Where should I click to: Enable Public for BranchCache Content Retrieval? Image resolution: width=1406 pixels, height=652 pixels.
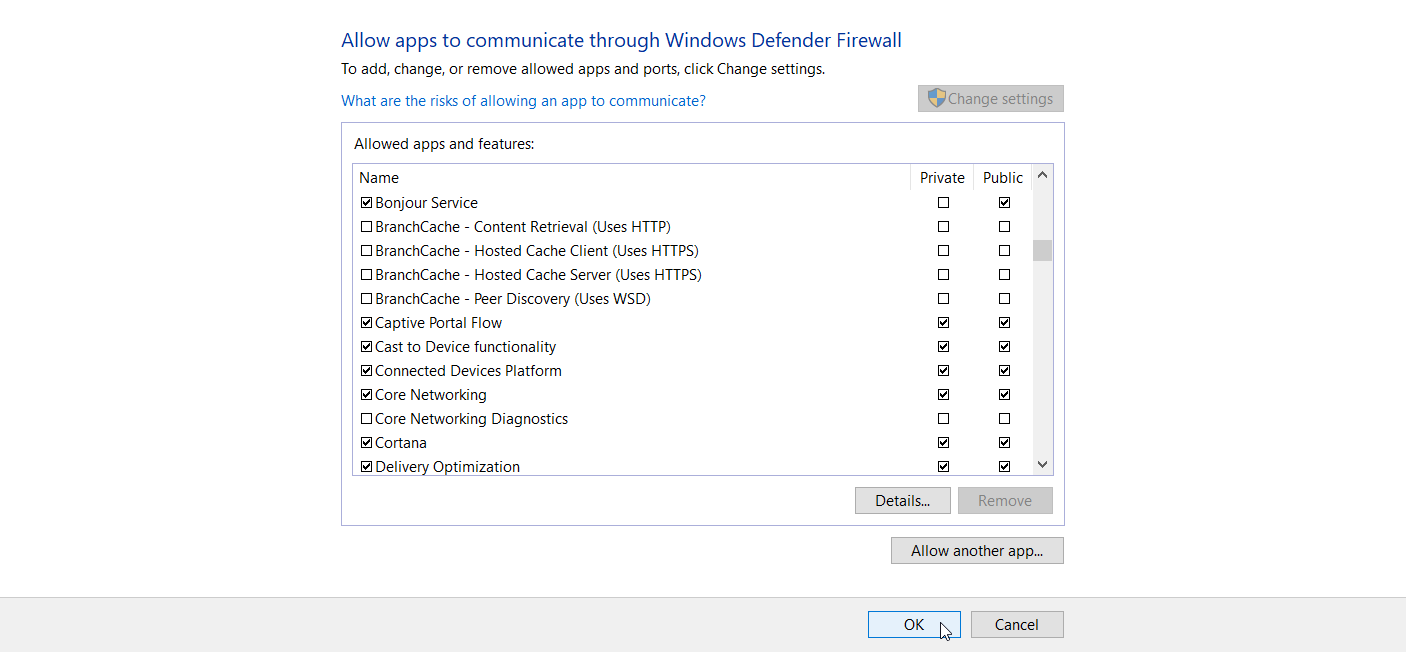[1004, 227]
